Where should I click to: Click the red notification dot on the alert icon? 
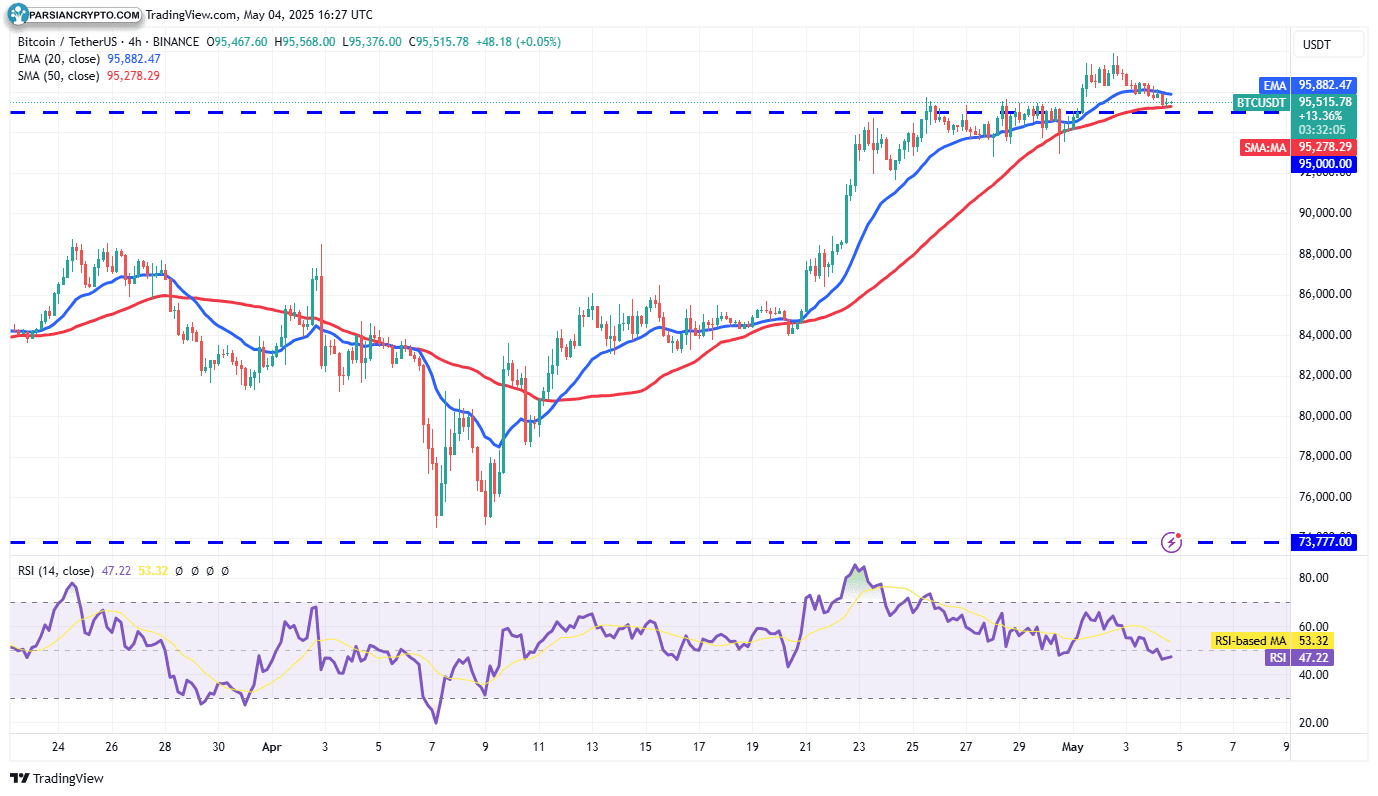tap(1177, 535)
